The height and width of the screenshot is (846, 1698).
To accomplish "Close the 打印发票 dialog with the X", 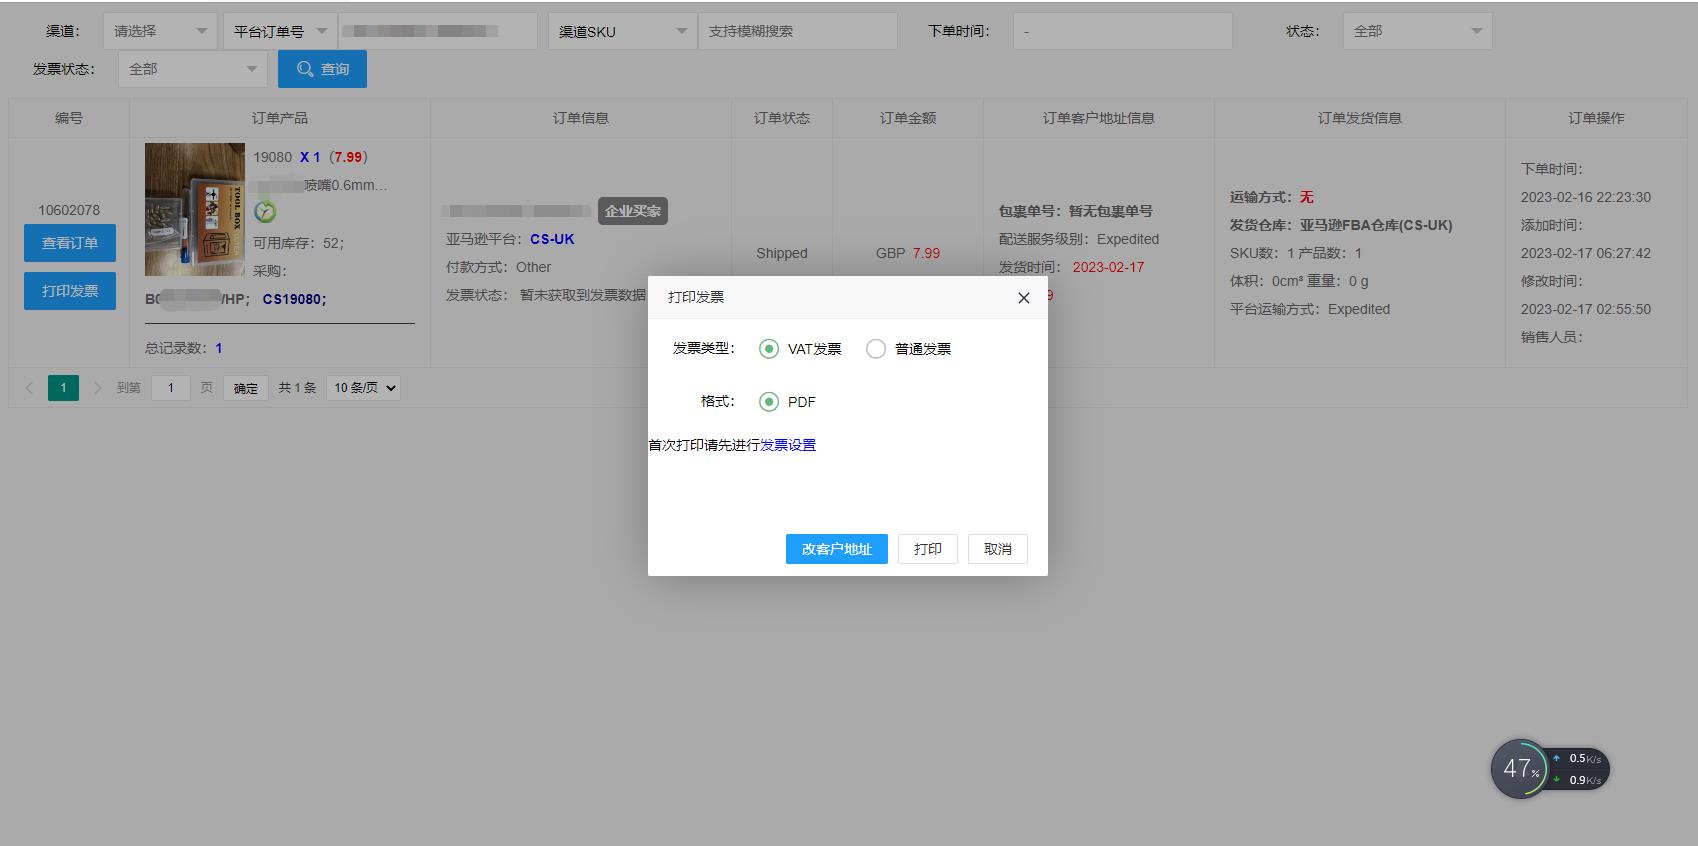I will (1023, 298).
